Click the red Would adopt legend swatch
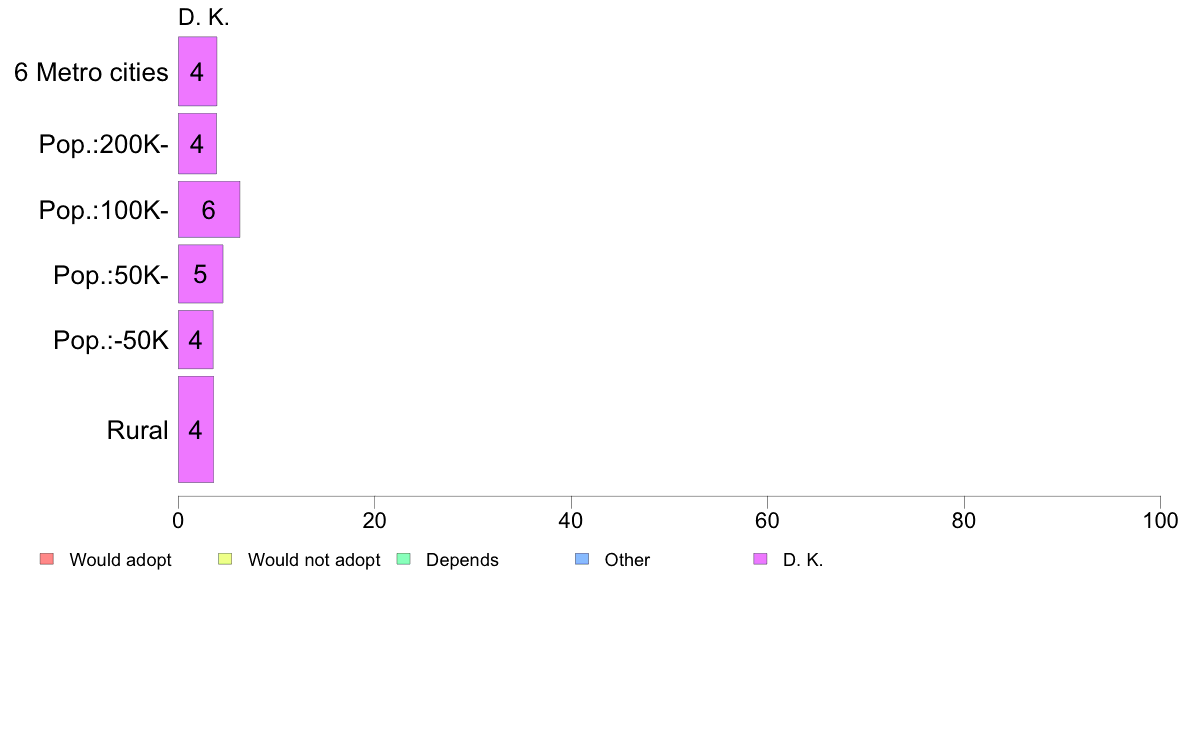The width and height of the screenshot is (1188, 736). coord(47,559)
